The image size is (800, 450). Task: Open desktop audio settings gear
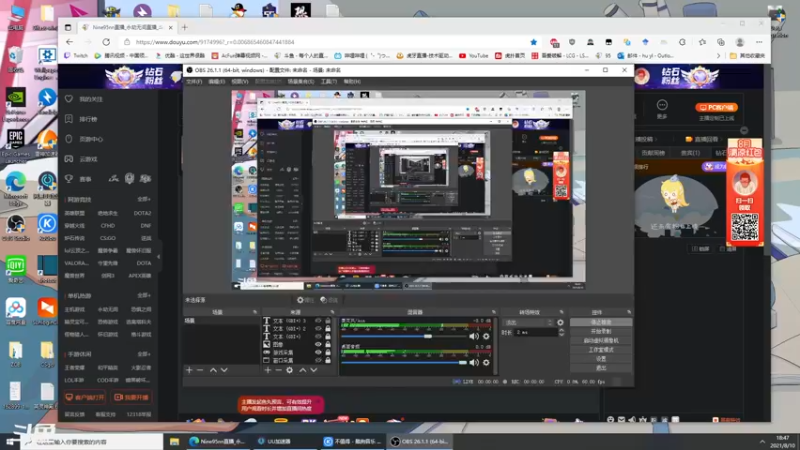(486, 362)
